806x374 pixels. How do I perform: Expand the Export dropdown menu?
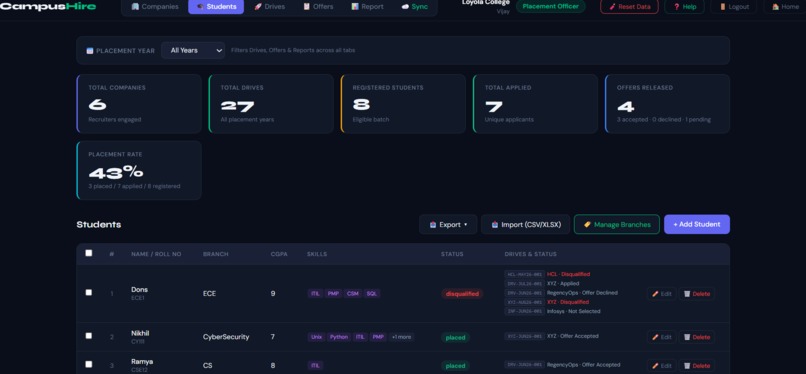click(448, 225)
